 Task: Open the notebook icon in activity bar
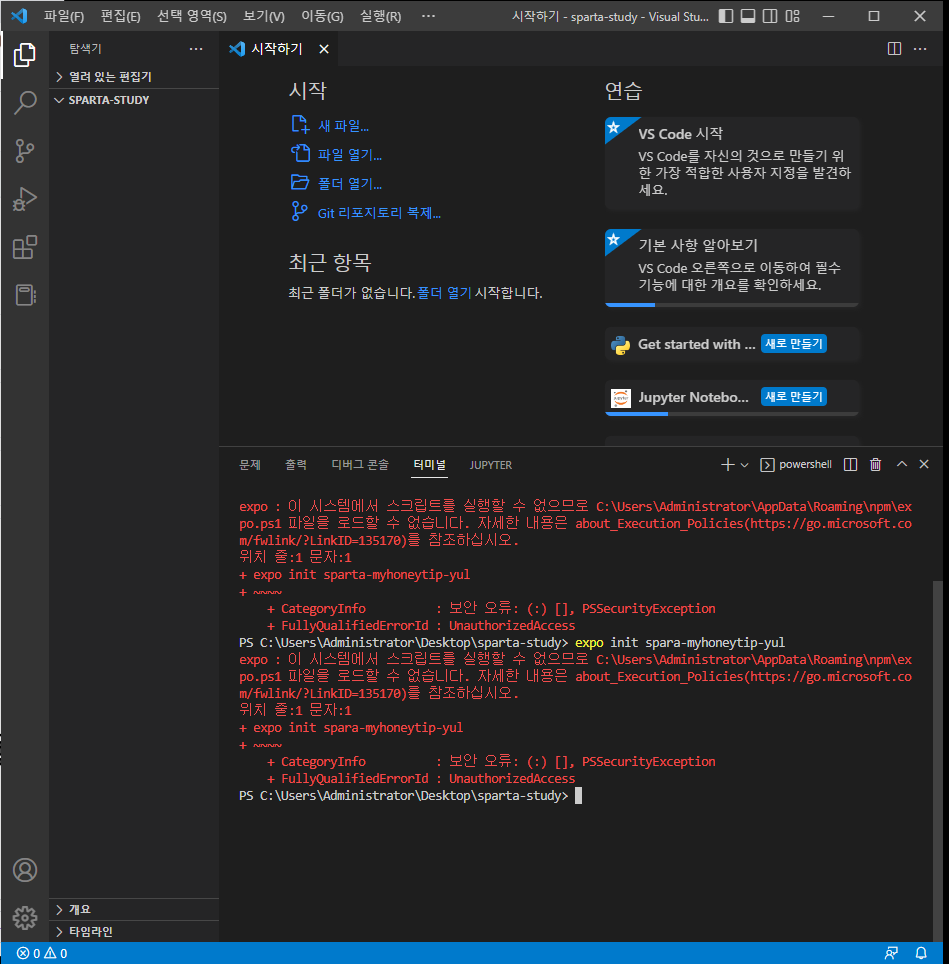(25, 295)
